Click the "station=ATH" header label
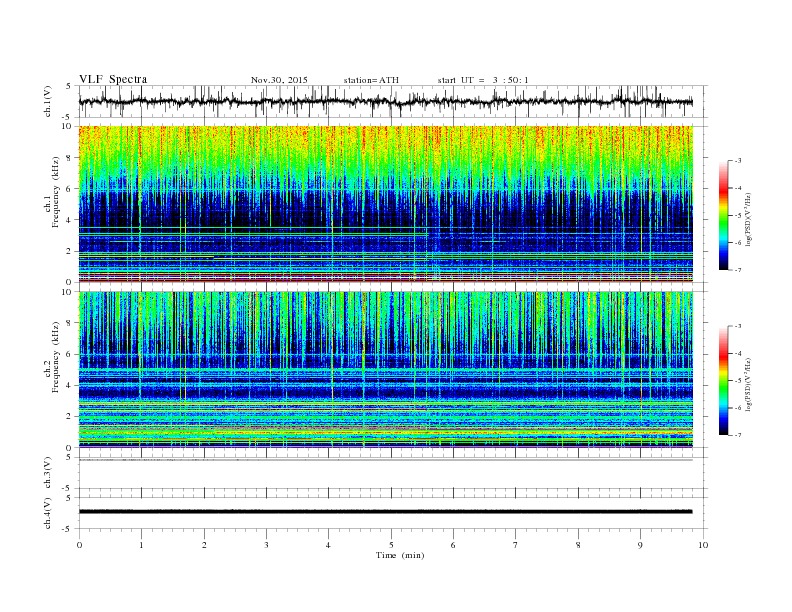The height and width of the screenshot is (612, 792). coord(371,80)
